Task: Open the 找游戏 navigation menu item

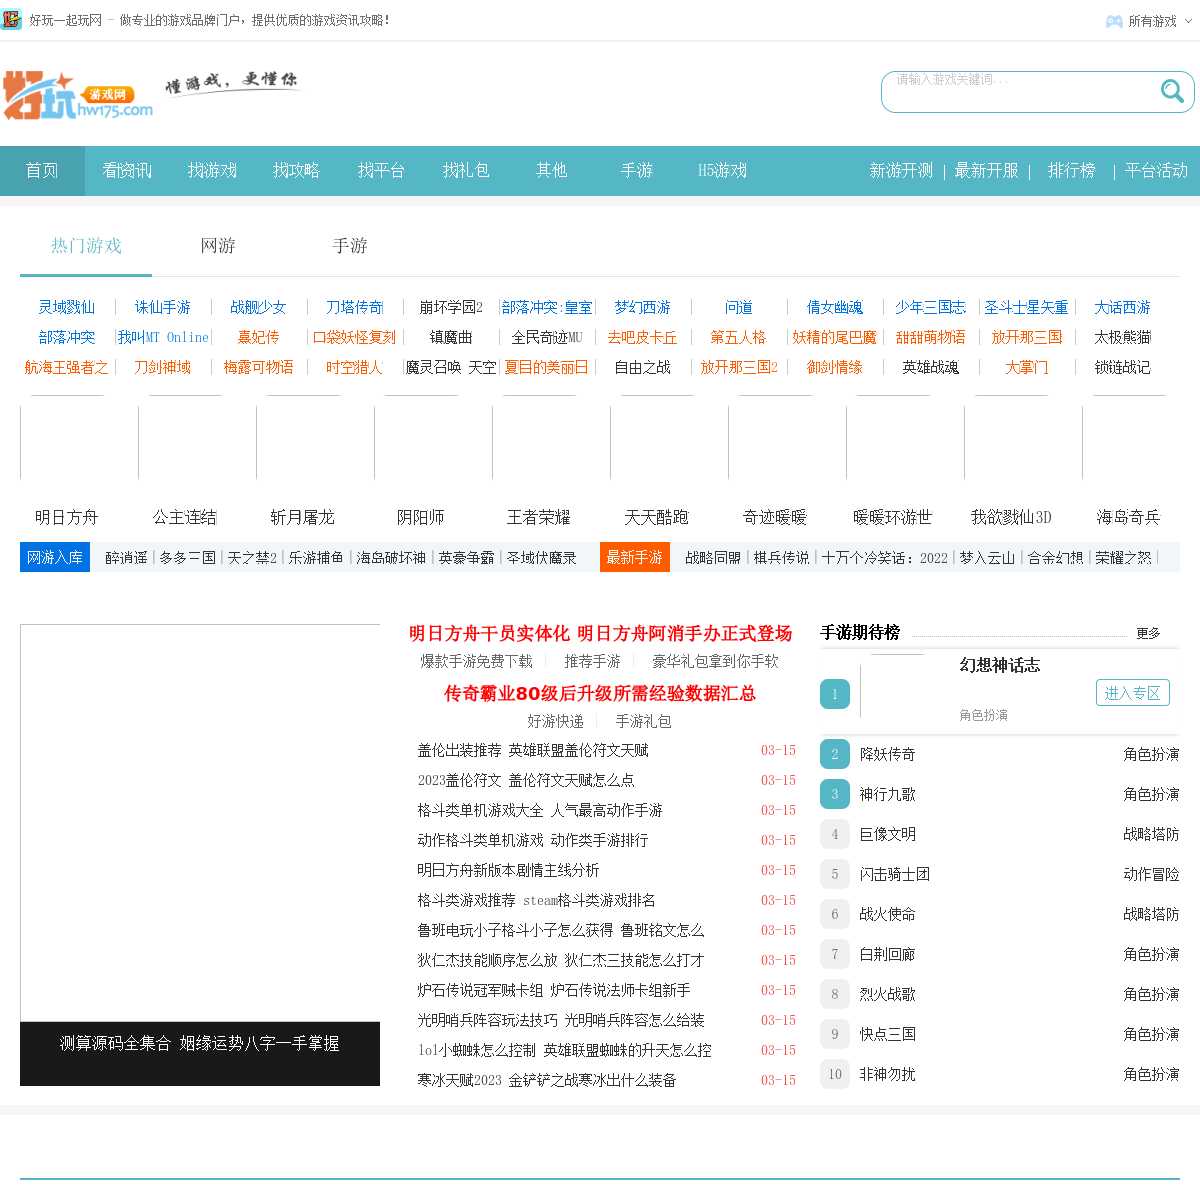Action: (x=212, y=171)
